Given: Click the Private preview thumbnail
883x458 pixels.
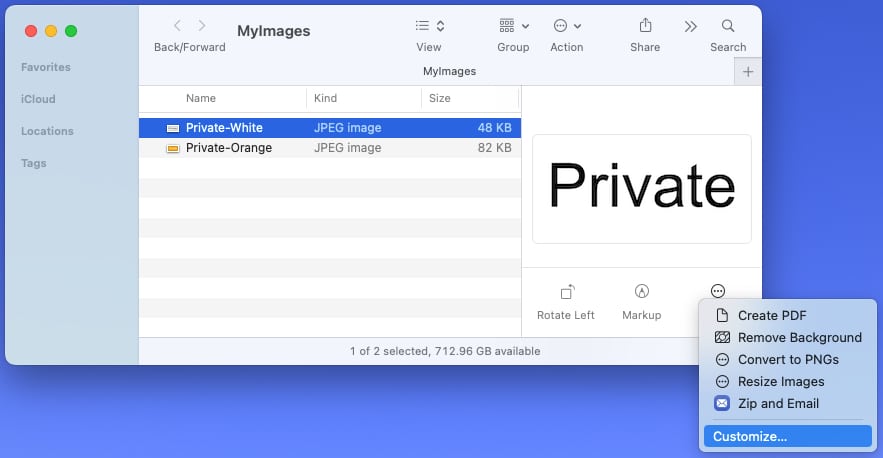Looking at the screenshot, I should 642,189.
